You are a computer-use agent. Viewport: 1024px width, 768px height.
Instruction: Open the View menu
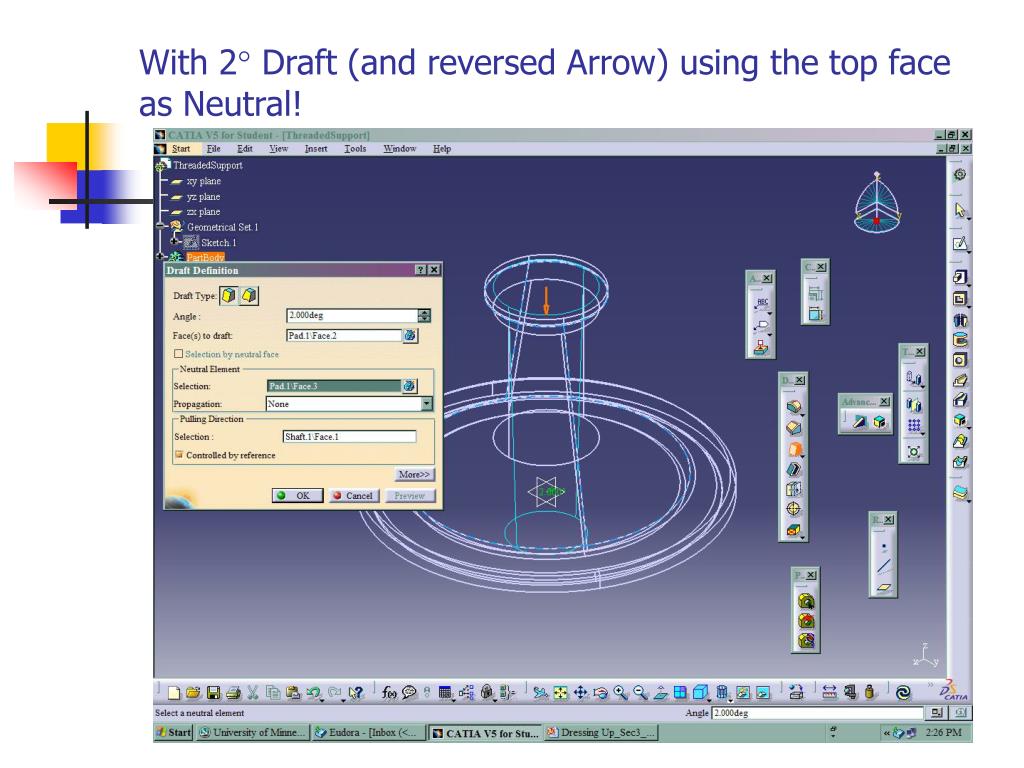click(x=279, y=149)
